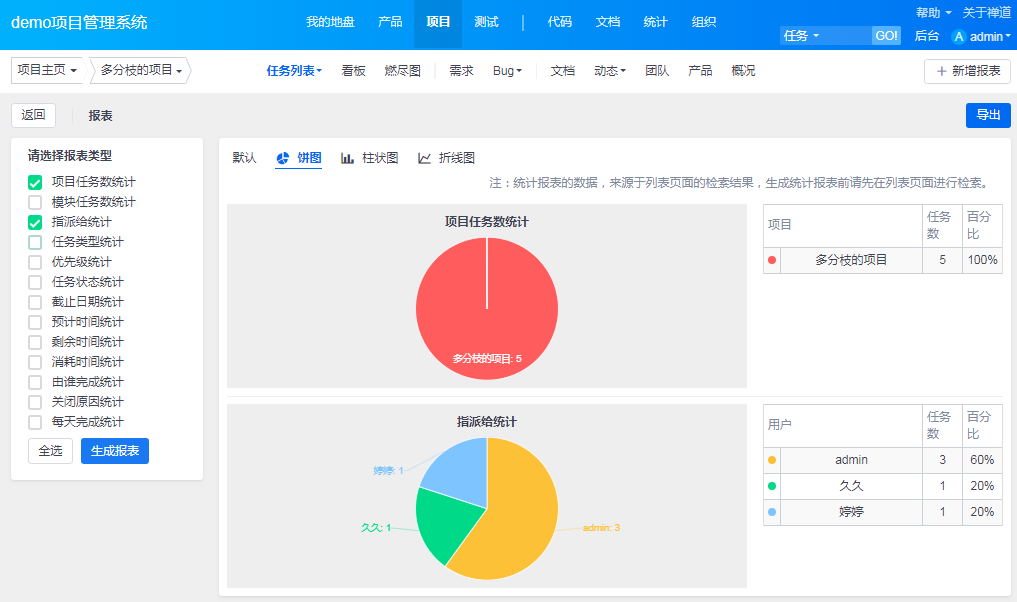Open the 多分枝的项目 project selector
Image resolution: width=1017 pixels, height=602 pixels.
(x=141, y=71)
